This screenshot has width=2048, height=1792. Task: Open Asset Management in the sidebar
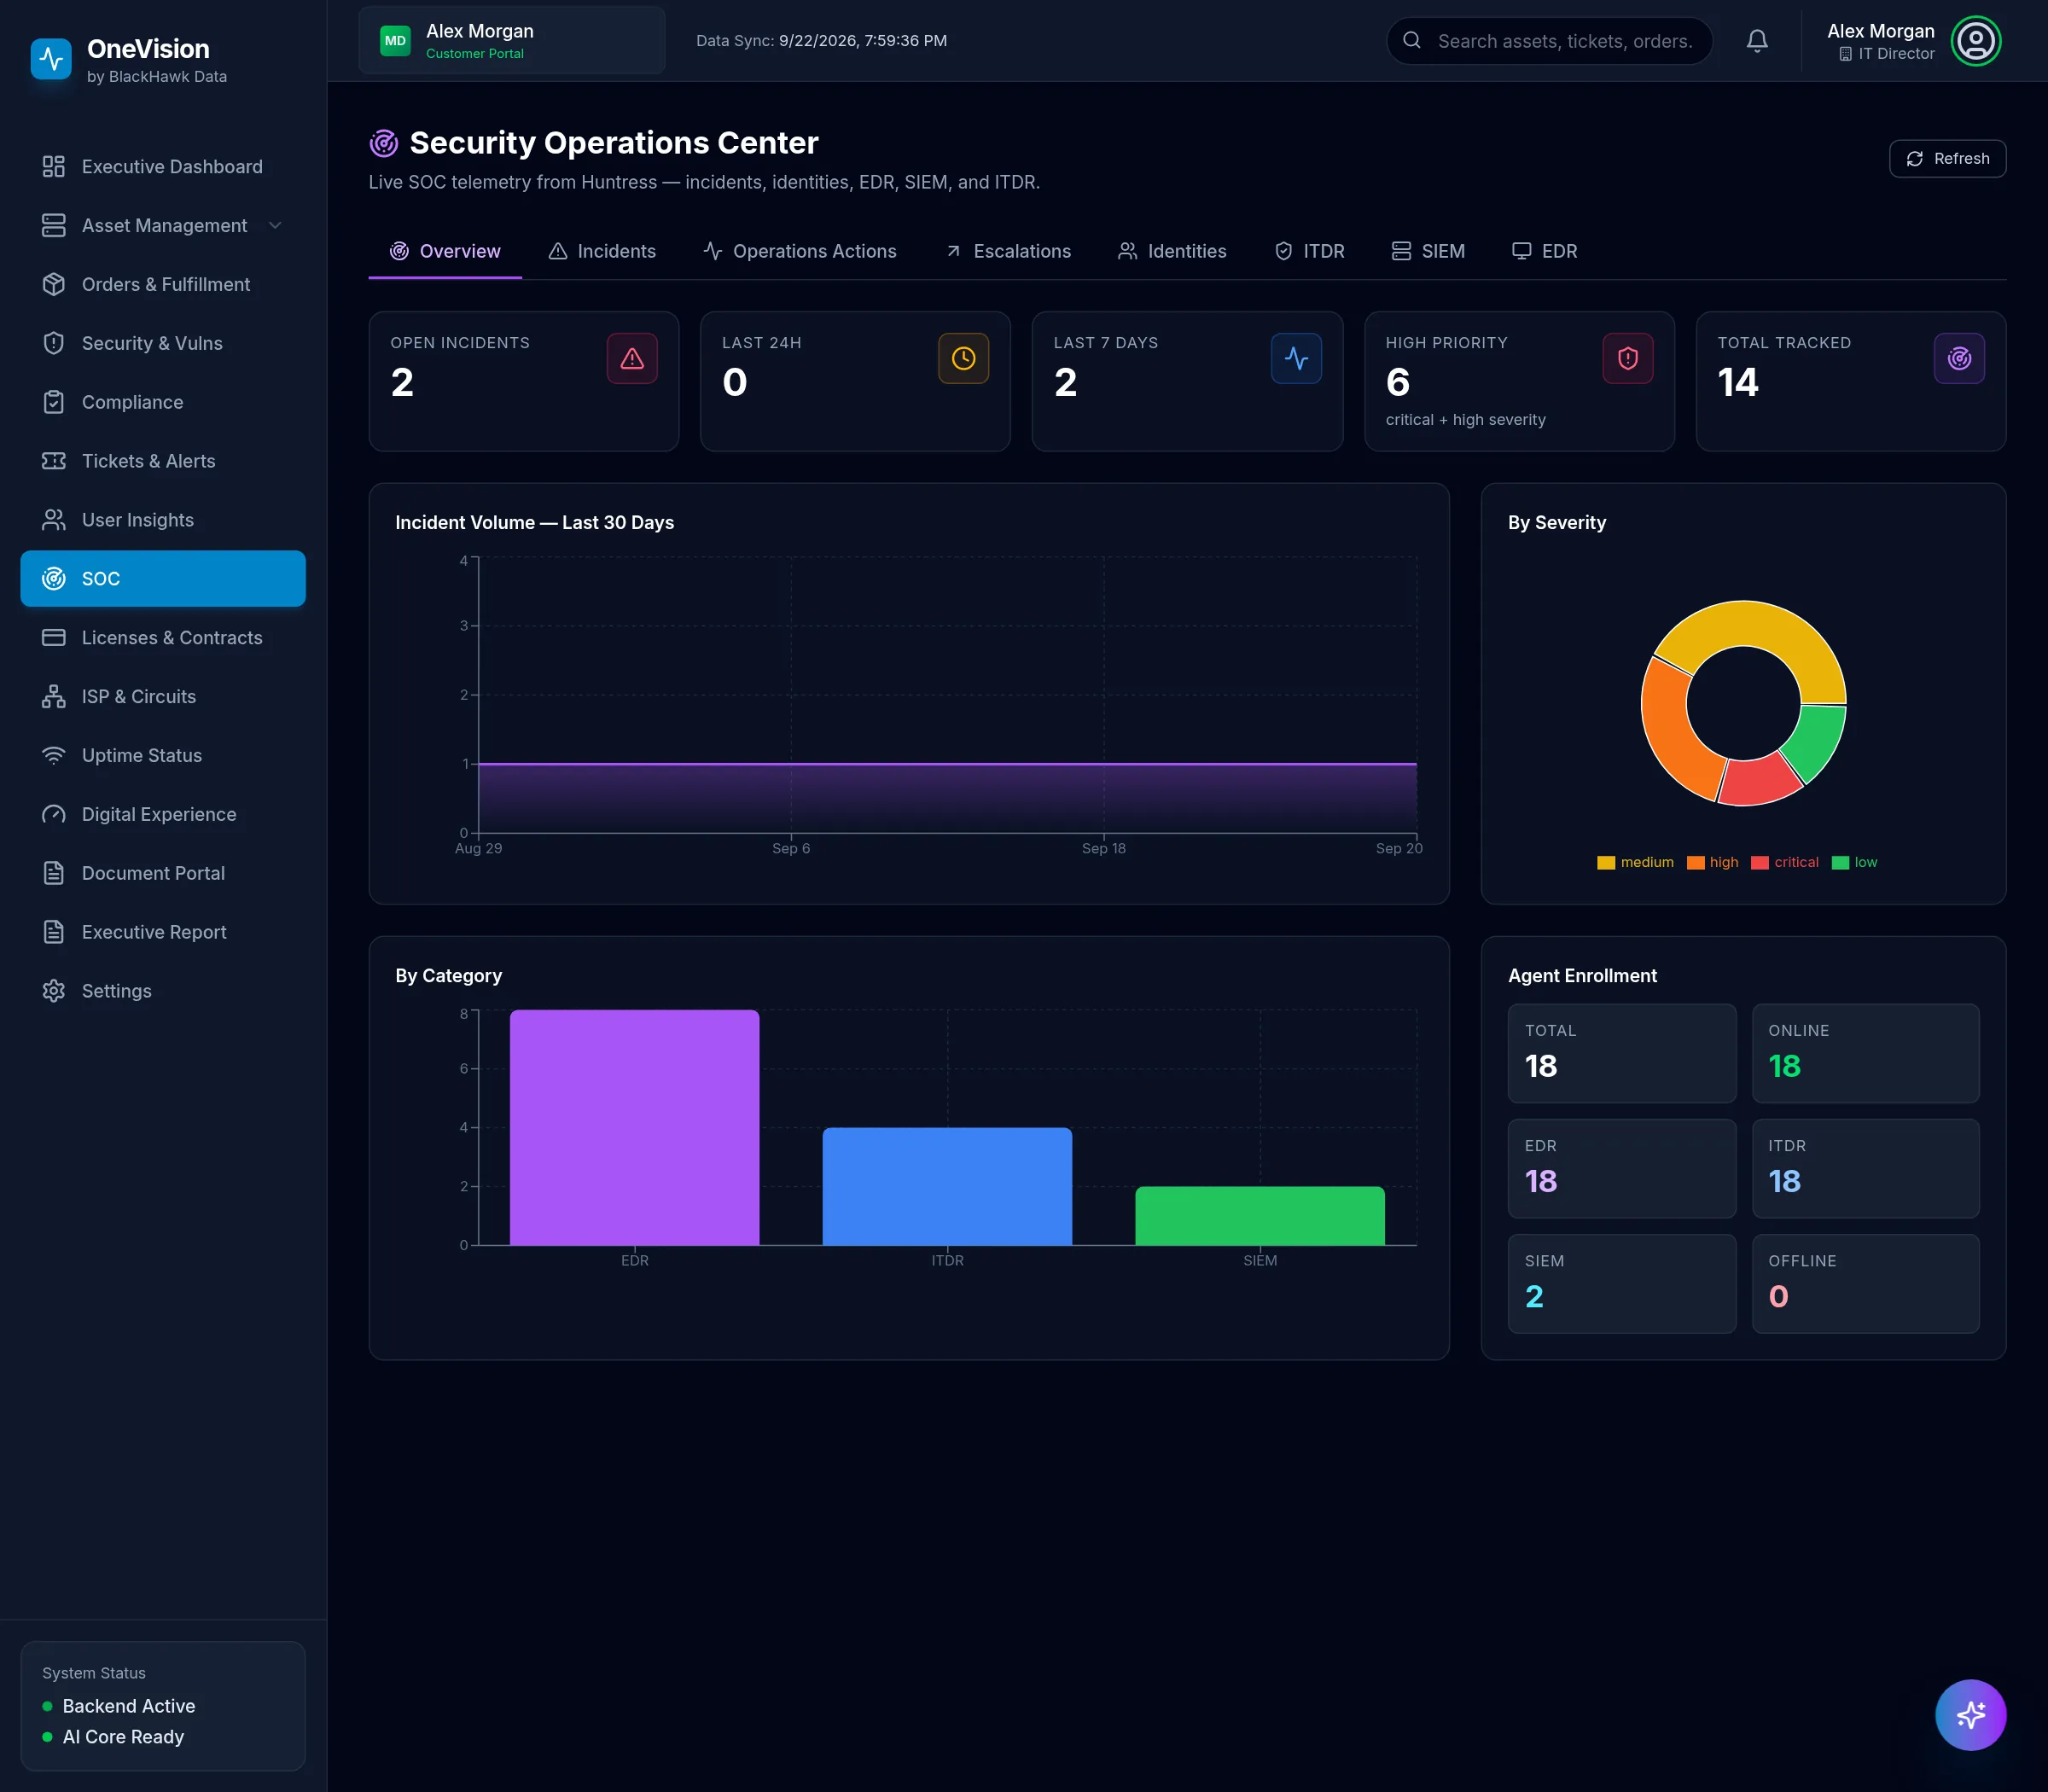[x=163, y=225]
